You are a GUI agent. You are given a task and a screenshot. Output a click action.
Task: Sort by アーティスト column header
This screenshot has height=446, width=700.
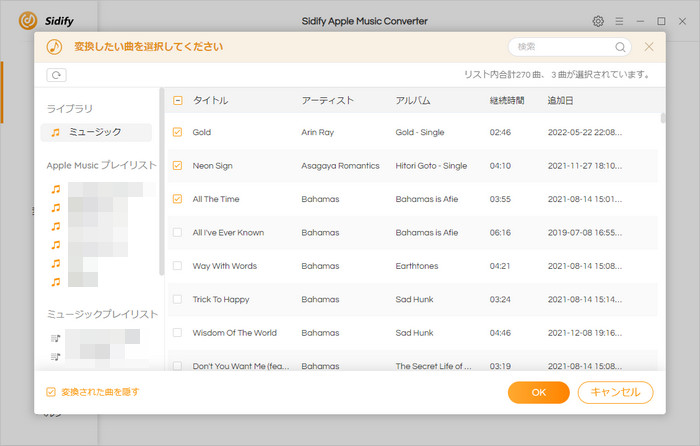click(x=327, y=100)
